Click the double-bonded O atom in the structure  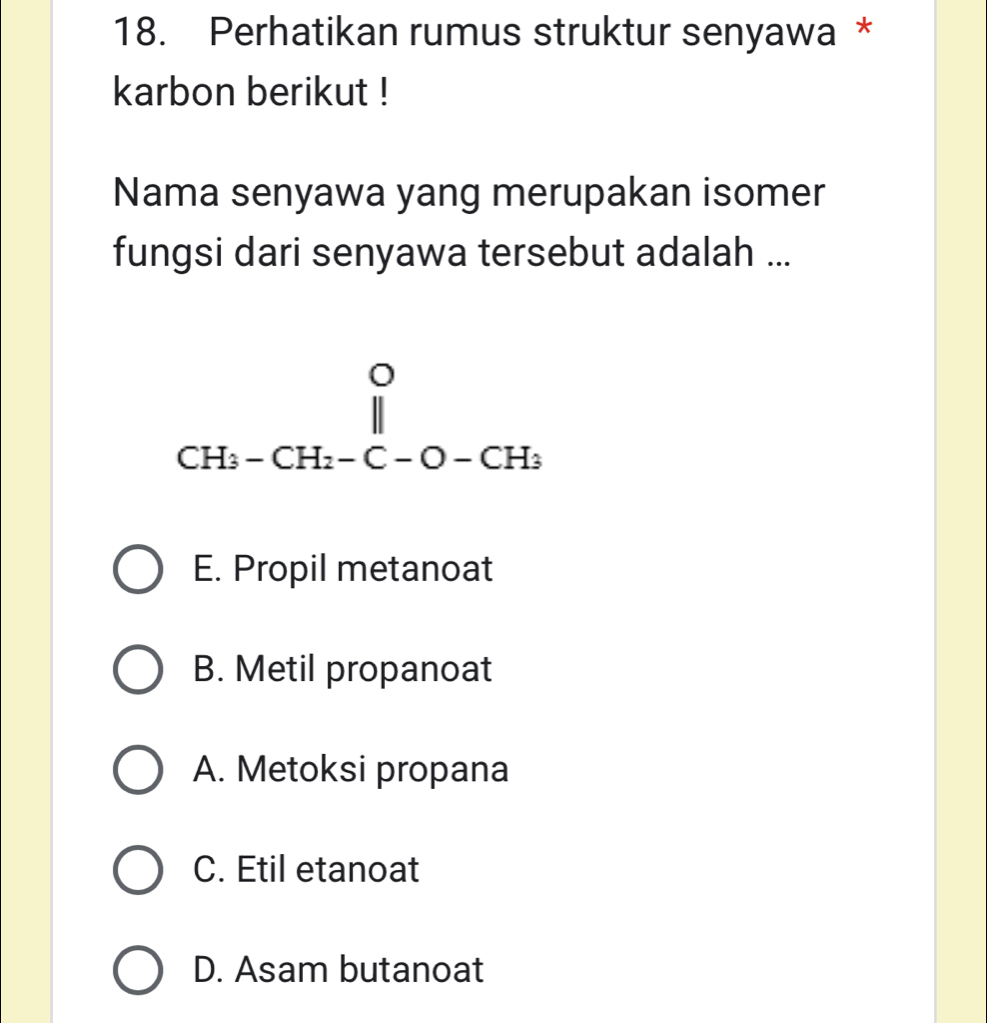(x=382, y=374)
